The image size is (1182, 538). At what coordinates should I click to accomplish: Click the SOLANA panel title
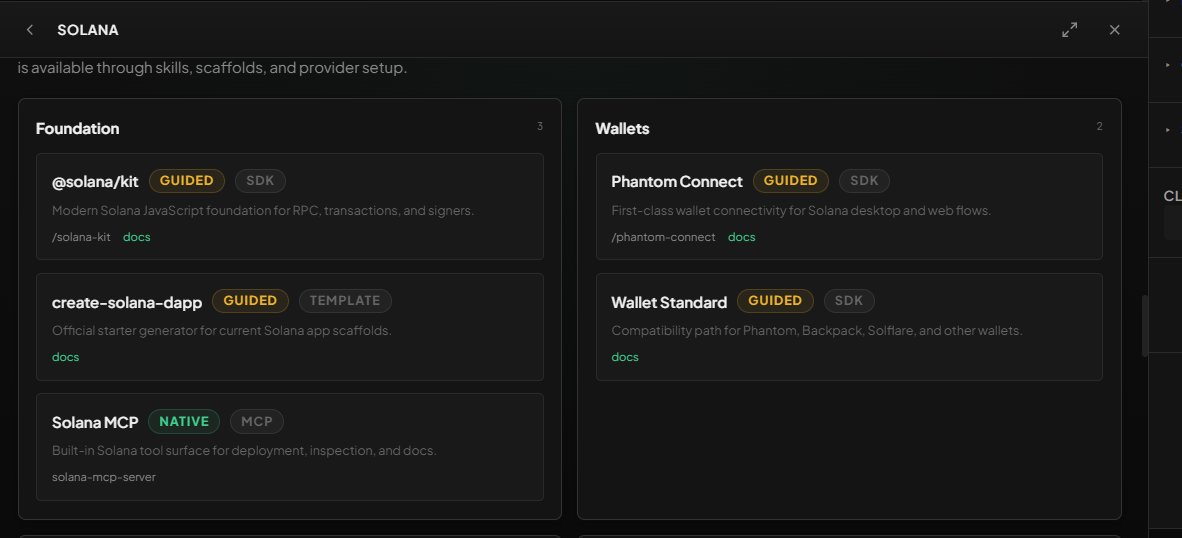pos(87,29)
